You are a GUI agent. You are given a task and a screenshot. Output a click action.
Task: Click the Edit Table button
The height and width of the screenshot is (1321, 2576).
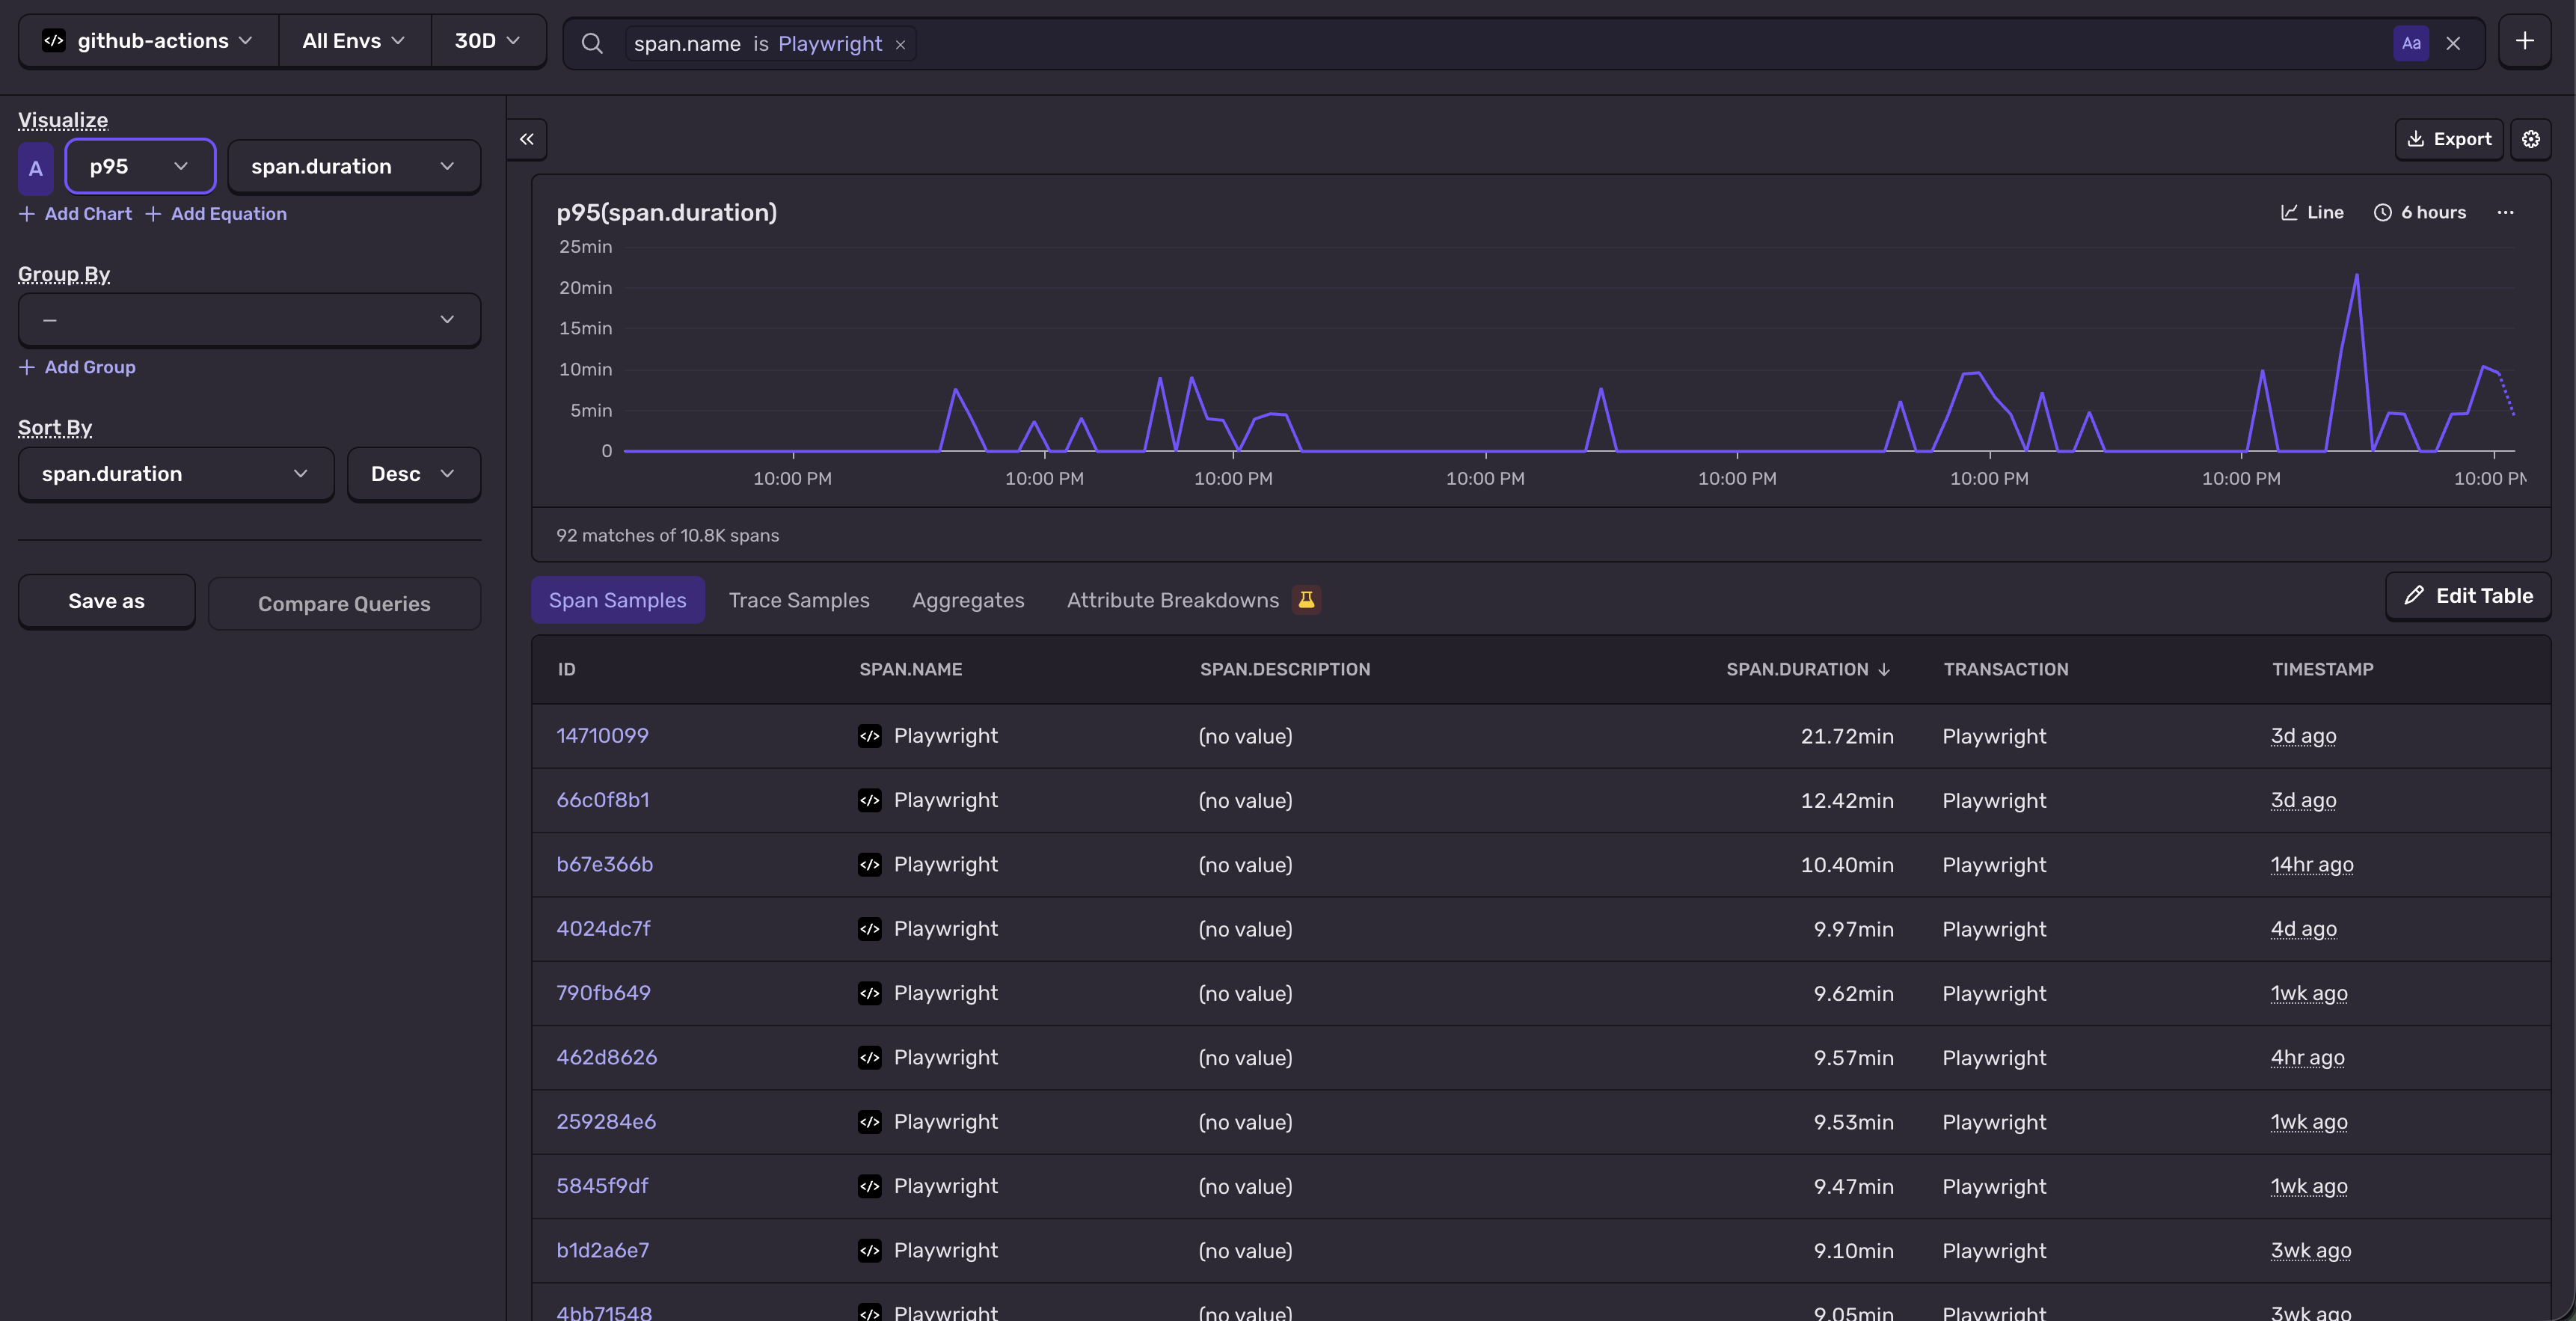pyautogui.click(x=2468, y=596)
